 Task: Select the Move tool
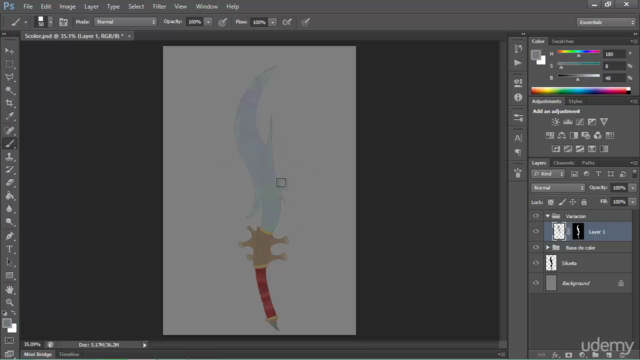(x=9, y=51)
